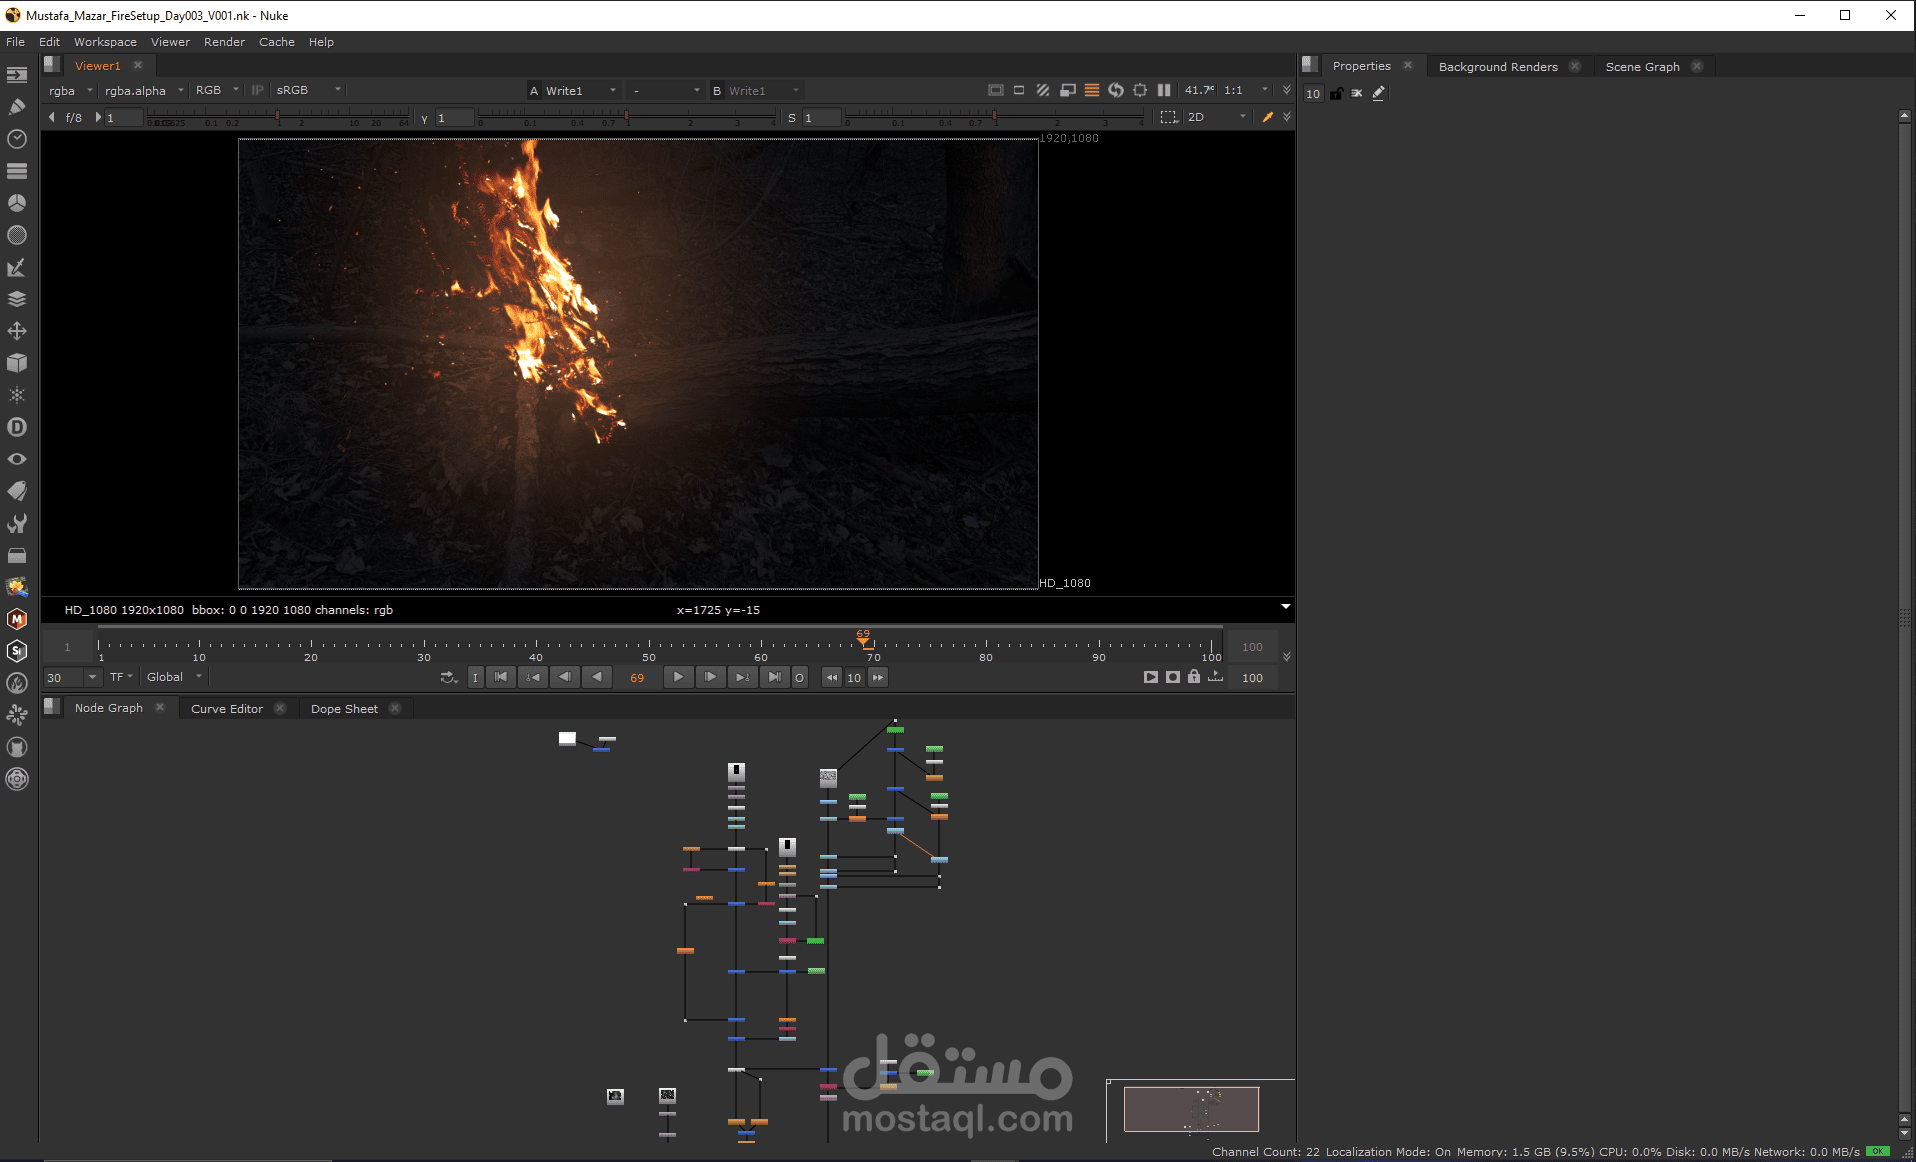Toggle clipping warning stripes icon
The image size is (1916, 1162).
(x=1043, y=90)
